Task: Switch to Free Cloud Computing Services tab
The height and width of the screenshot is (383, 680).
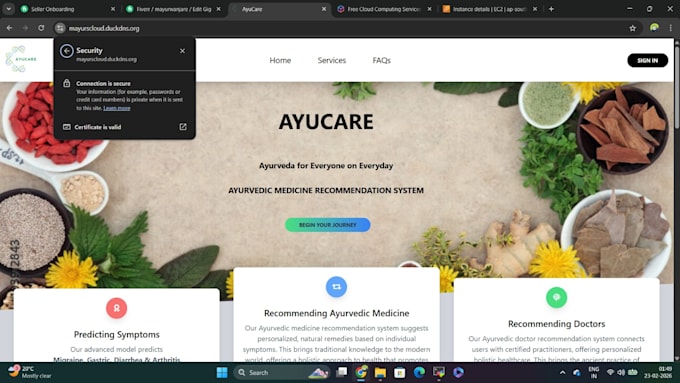Action: [x=384, y=9]
